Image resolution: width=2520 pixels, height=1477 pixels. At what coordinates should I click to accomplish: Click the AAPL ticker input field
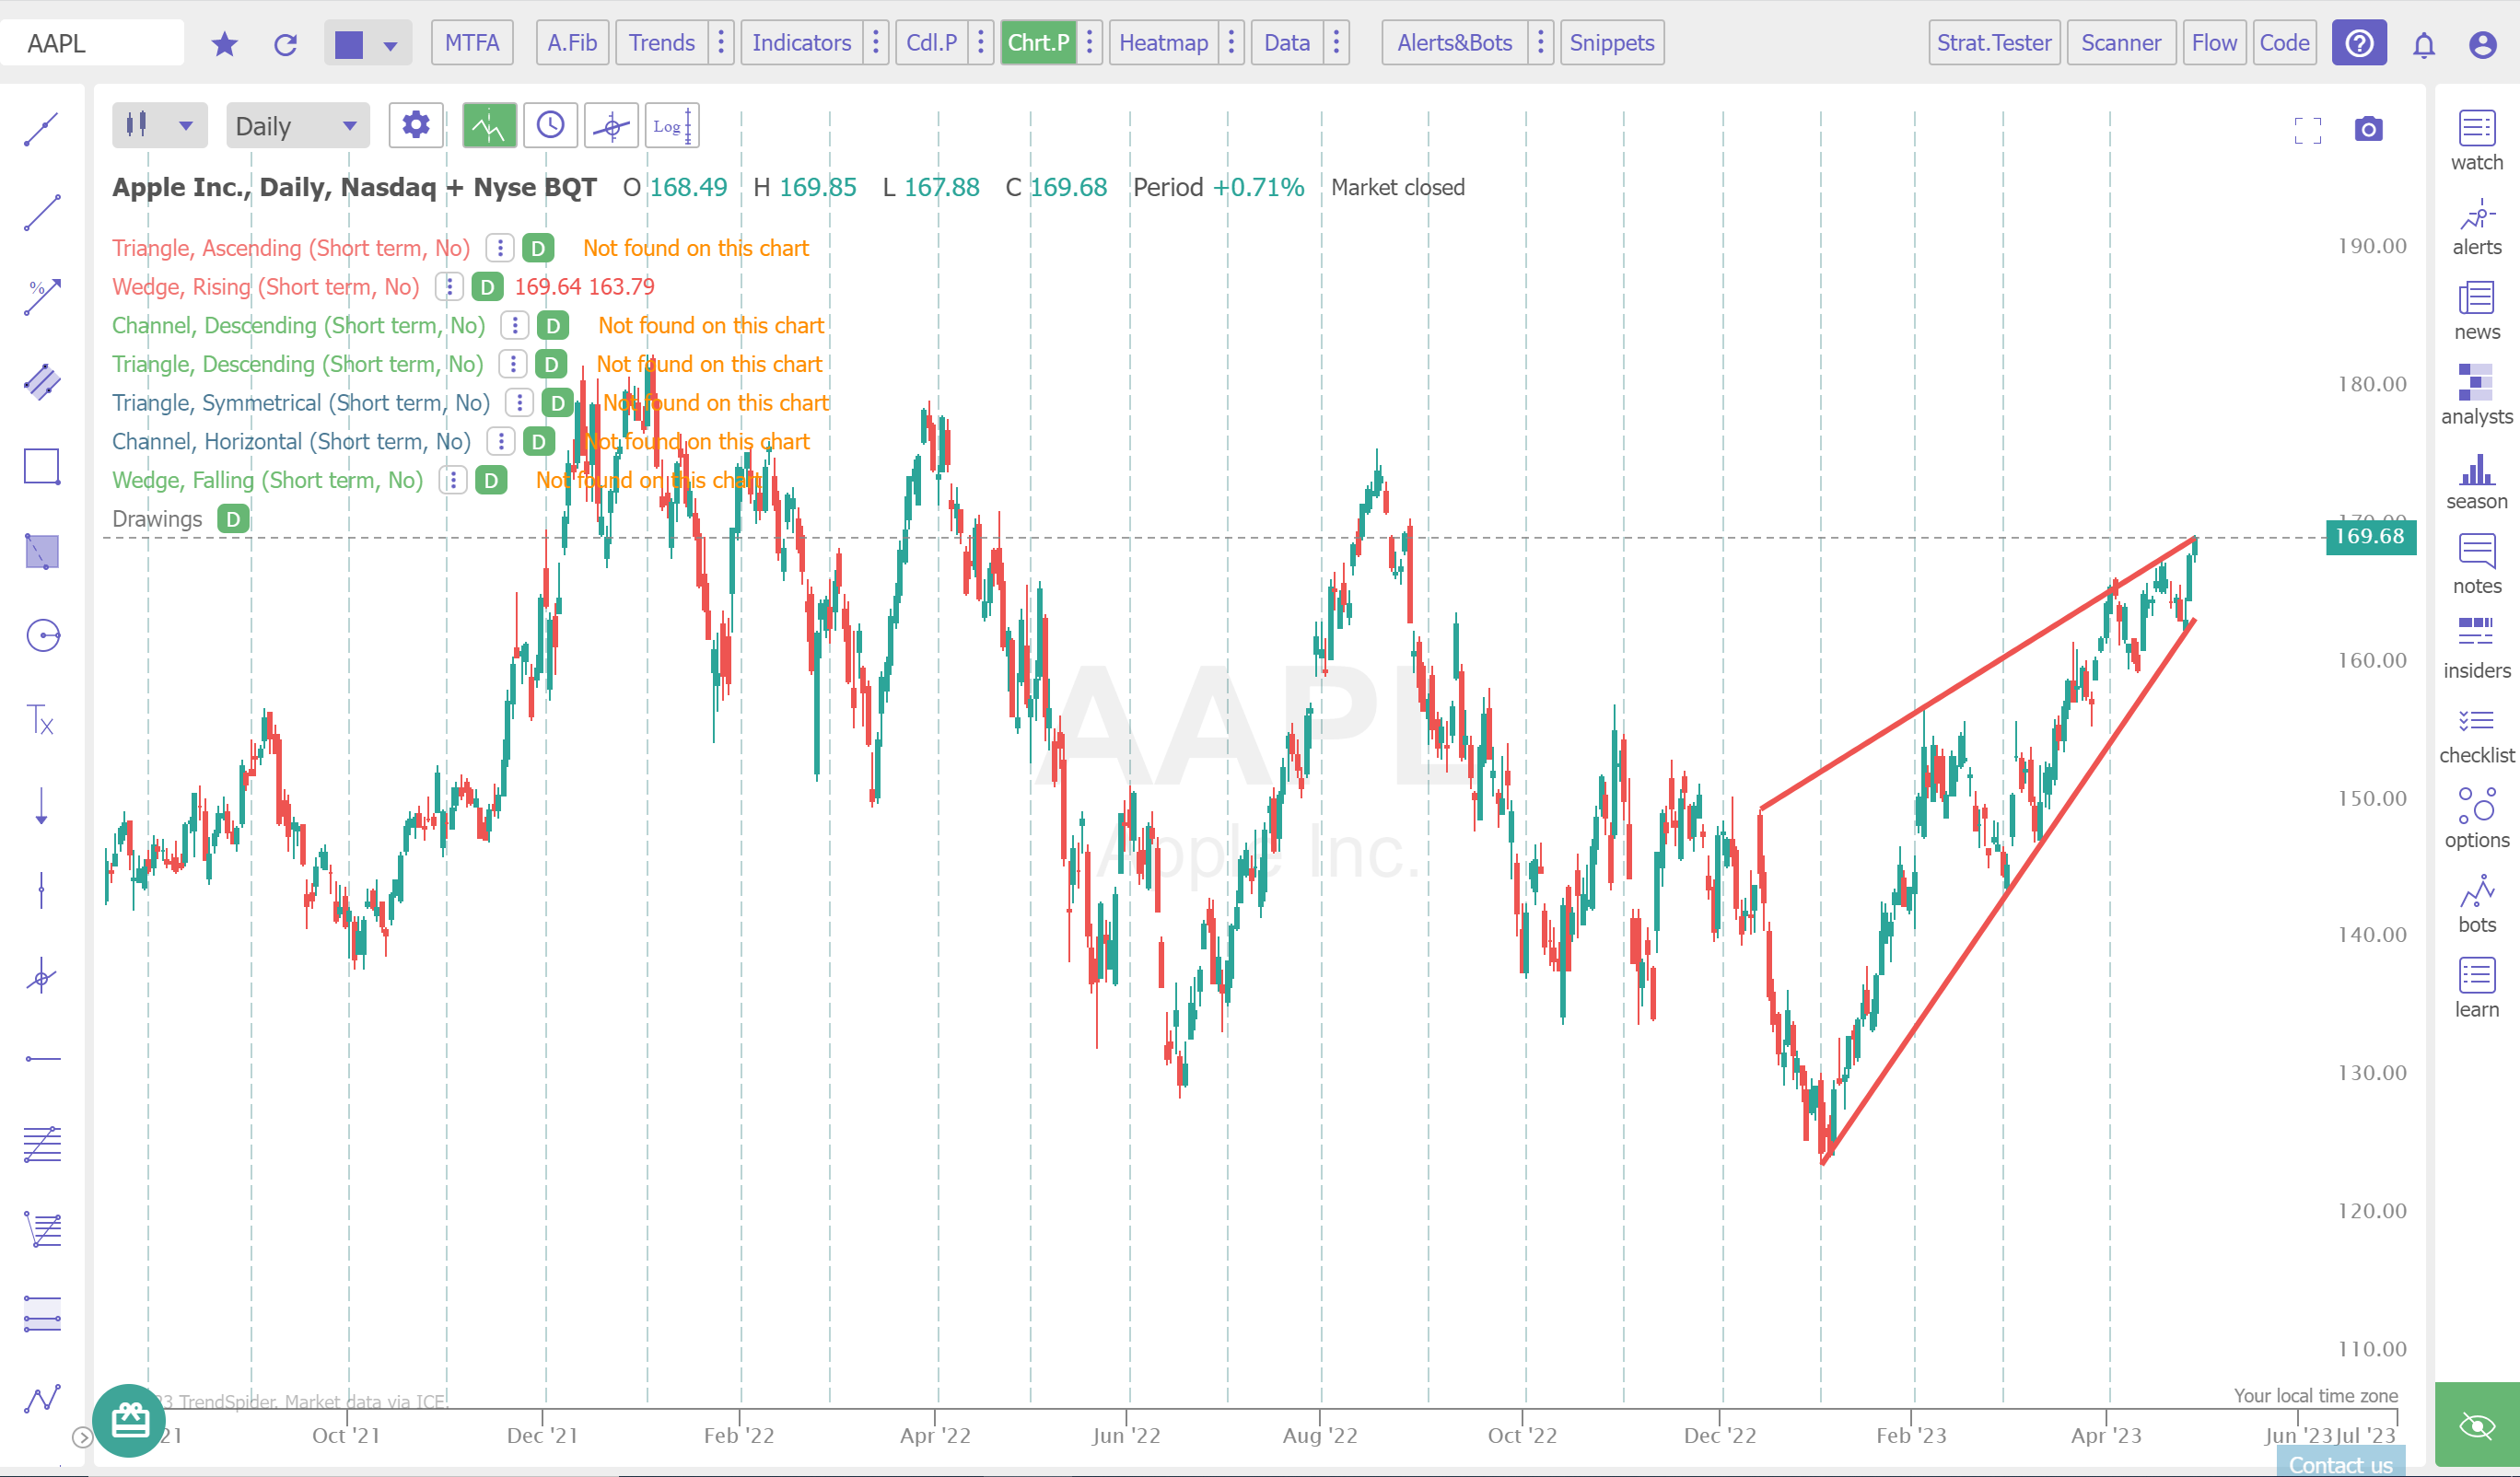tap(95, 42)
